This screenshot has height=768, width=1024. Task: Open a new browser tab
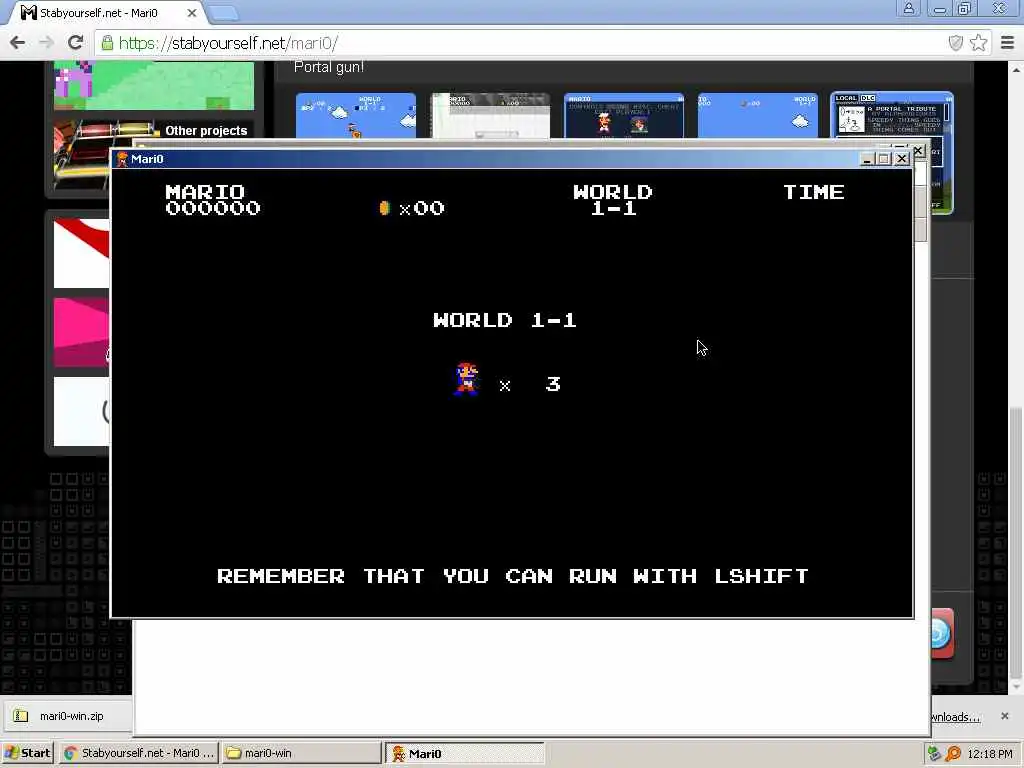tap(225, 12)
